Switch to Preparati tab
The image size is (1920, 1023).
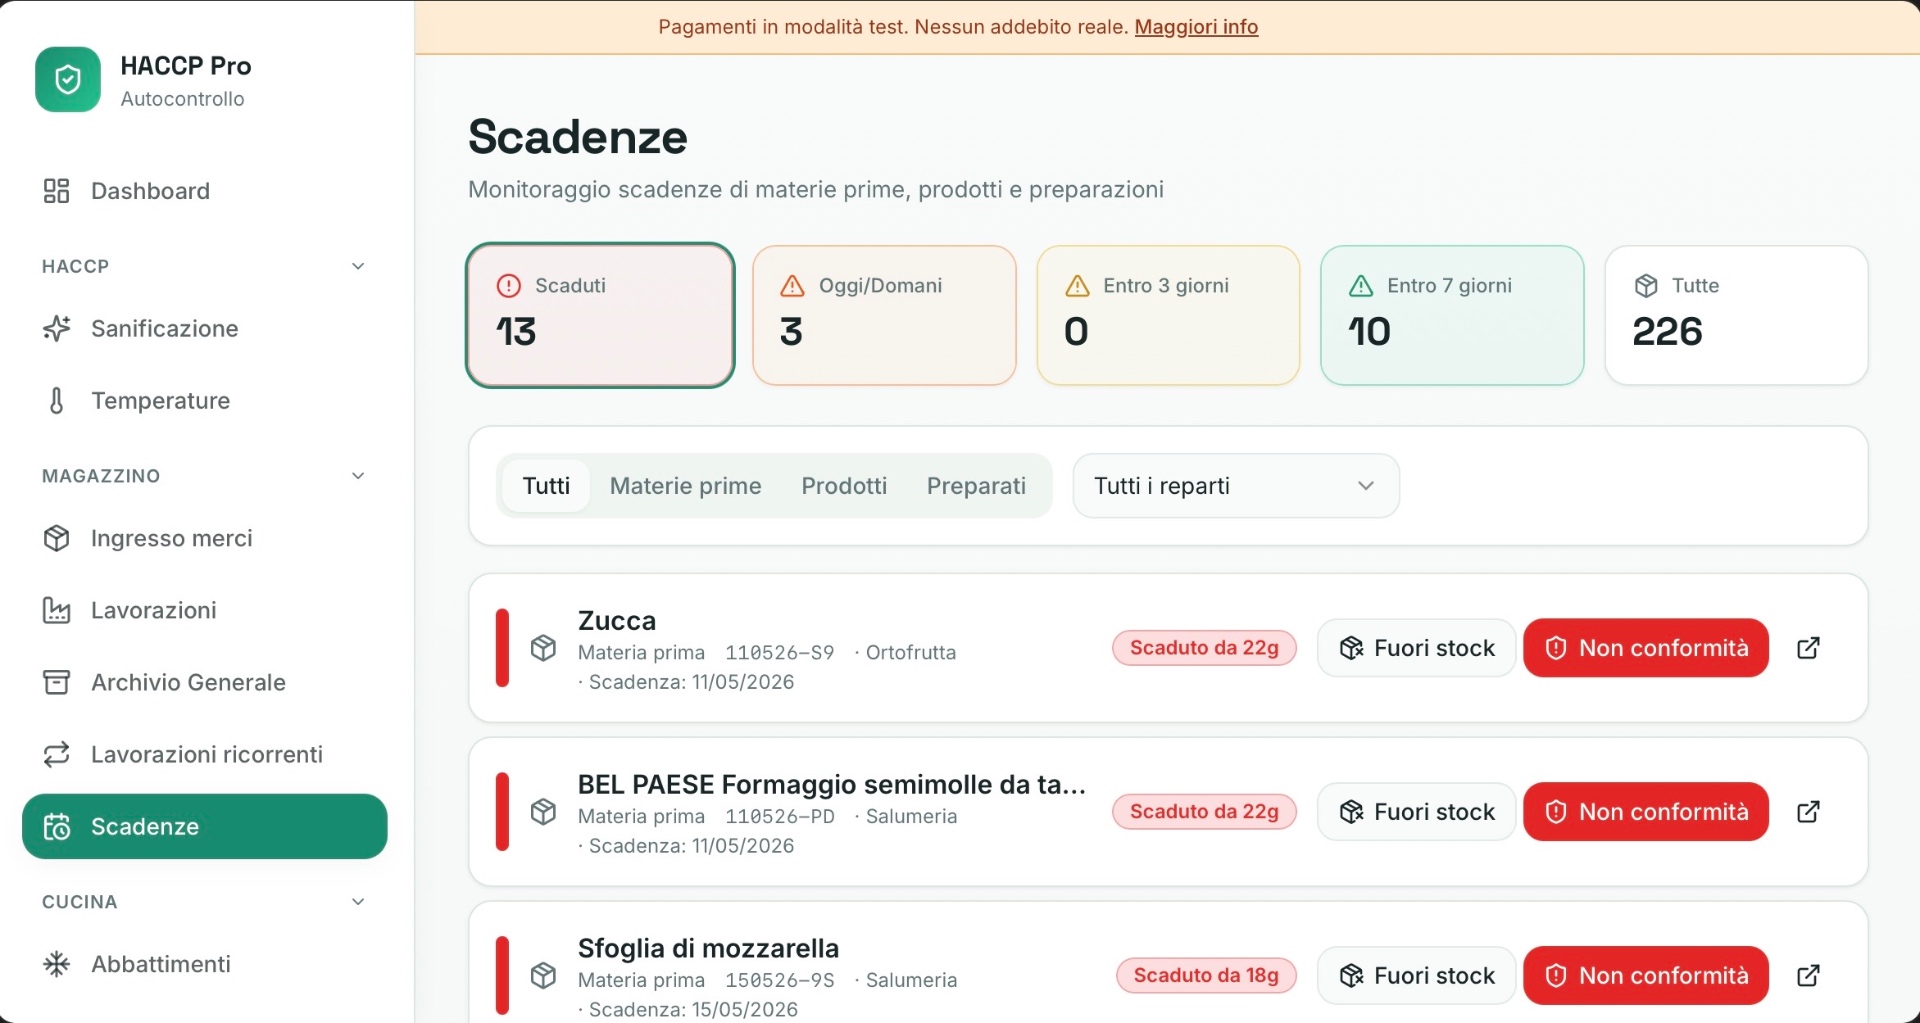(976, 486)
